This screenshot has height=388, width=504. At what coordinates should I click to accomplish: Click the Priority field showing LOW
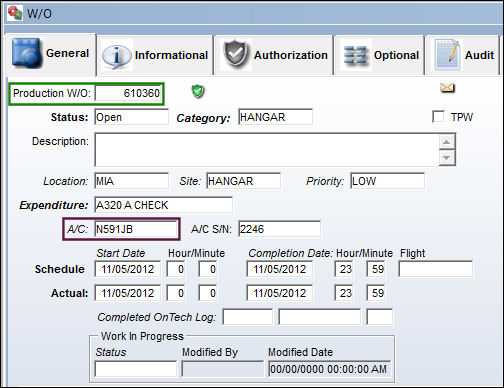click(x=388, y=181)
